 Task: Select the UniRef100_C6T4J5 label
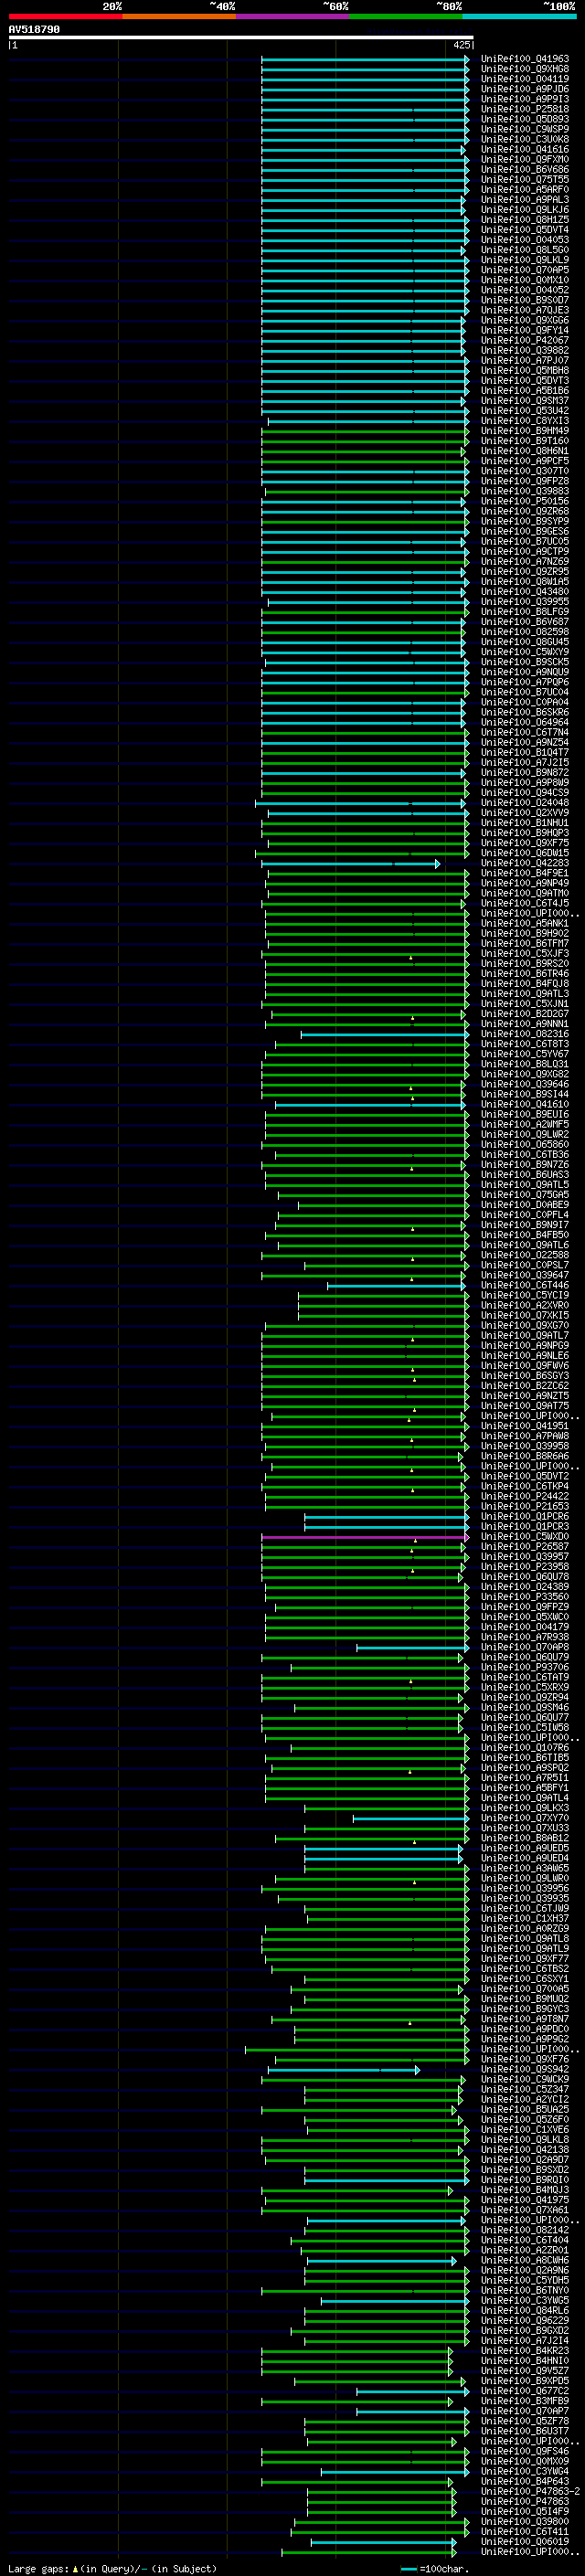(525, 903)
